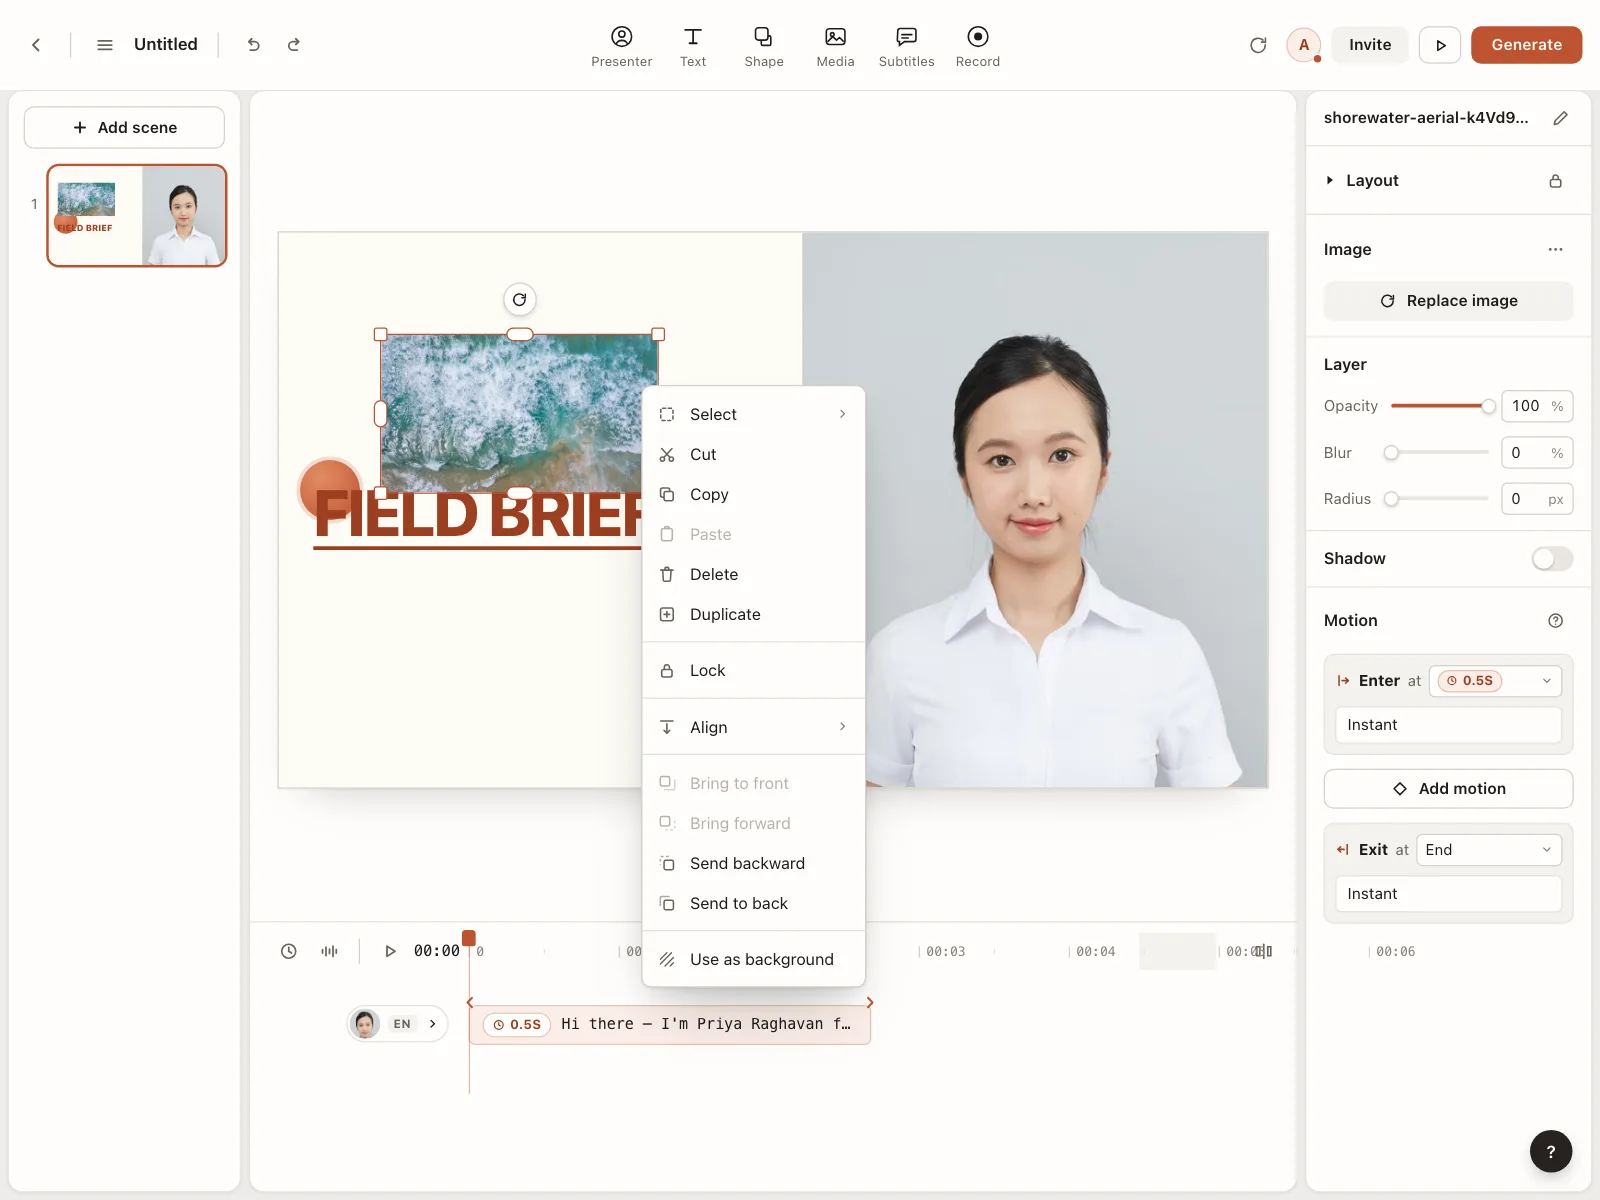Select the FIELD BRIEF text on canvas
Viewport: 1600px width, 1200px height.
pyautogui.click(x=478, y=516)
